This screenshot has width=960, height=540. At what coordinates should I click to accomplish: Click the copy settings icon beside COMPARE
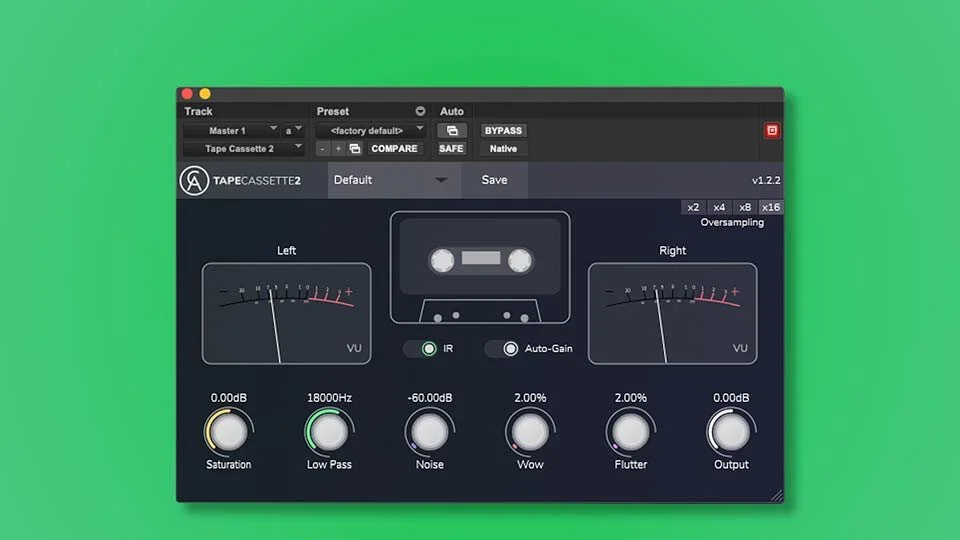pos(354,149)
